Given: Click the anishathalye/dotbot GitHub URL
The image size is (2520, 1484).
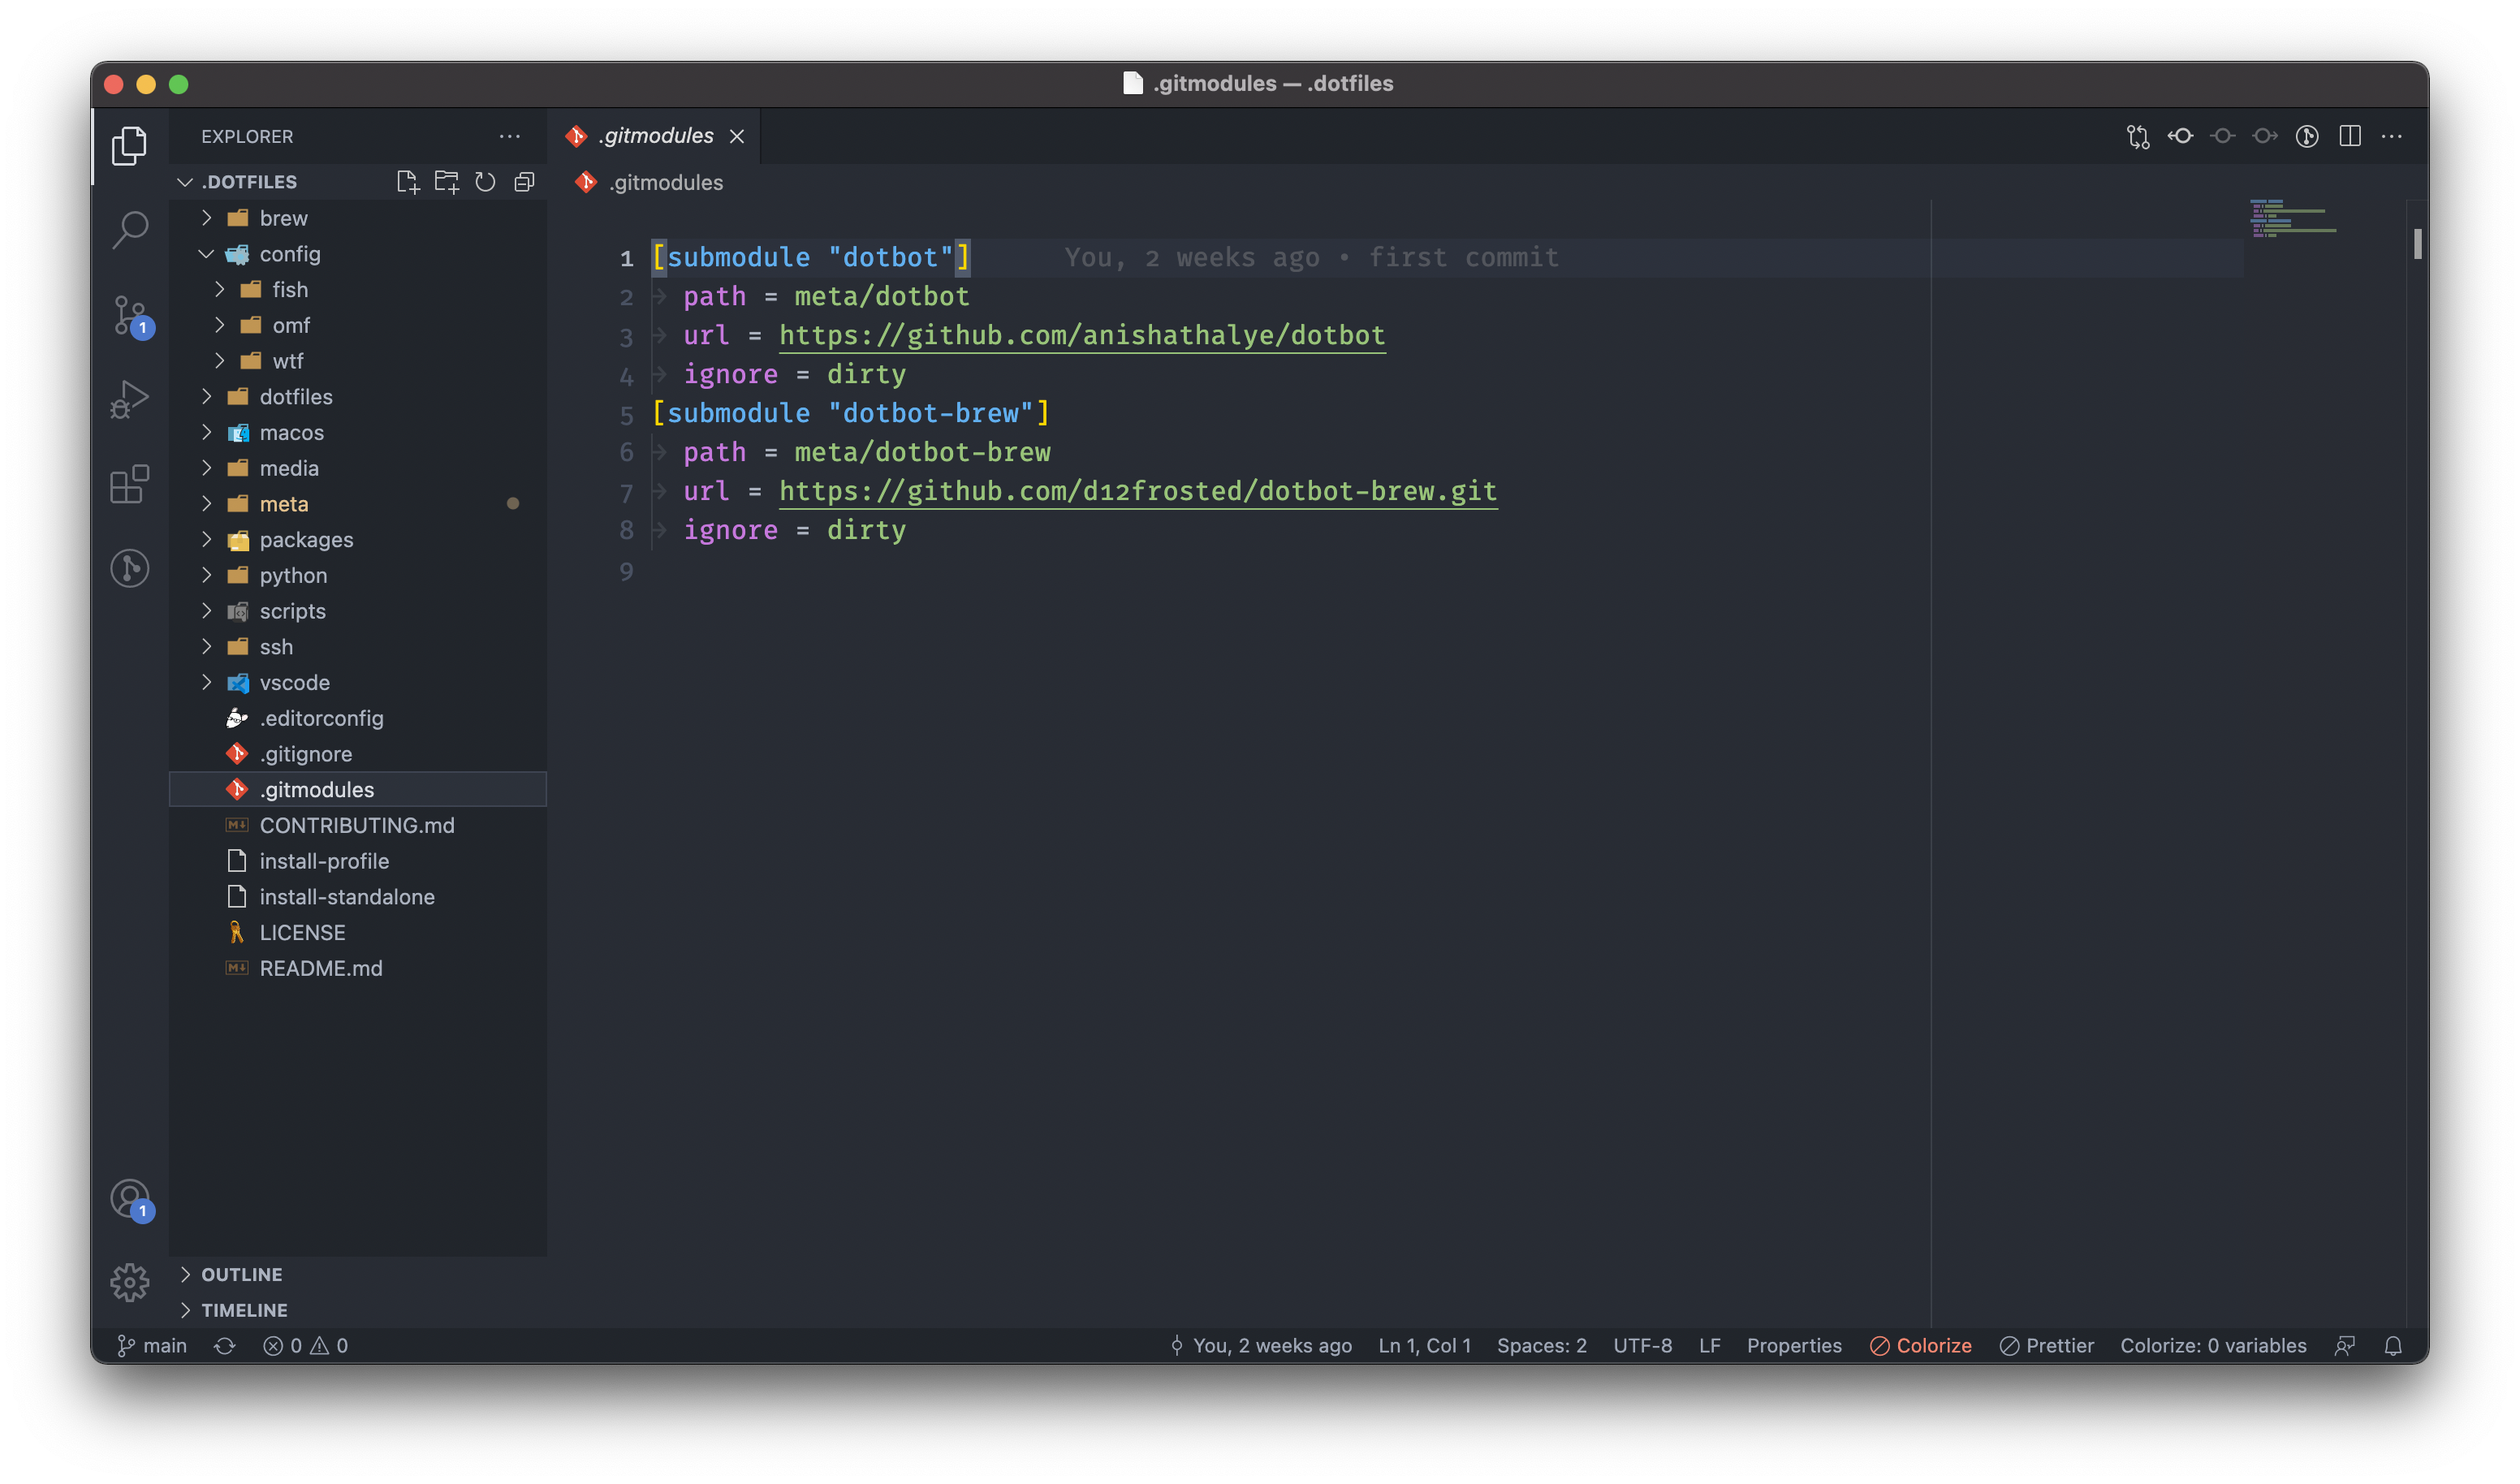Looking at the screenshot, I should click(1082, 335).
